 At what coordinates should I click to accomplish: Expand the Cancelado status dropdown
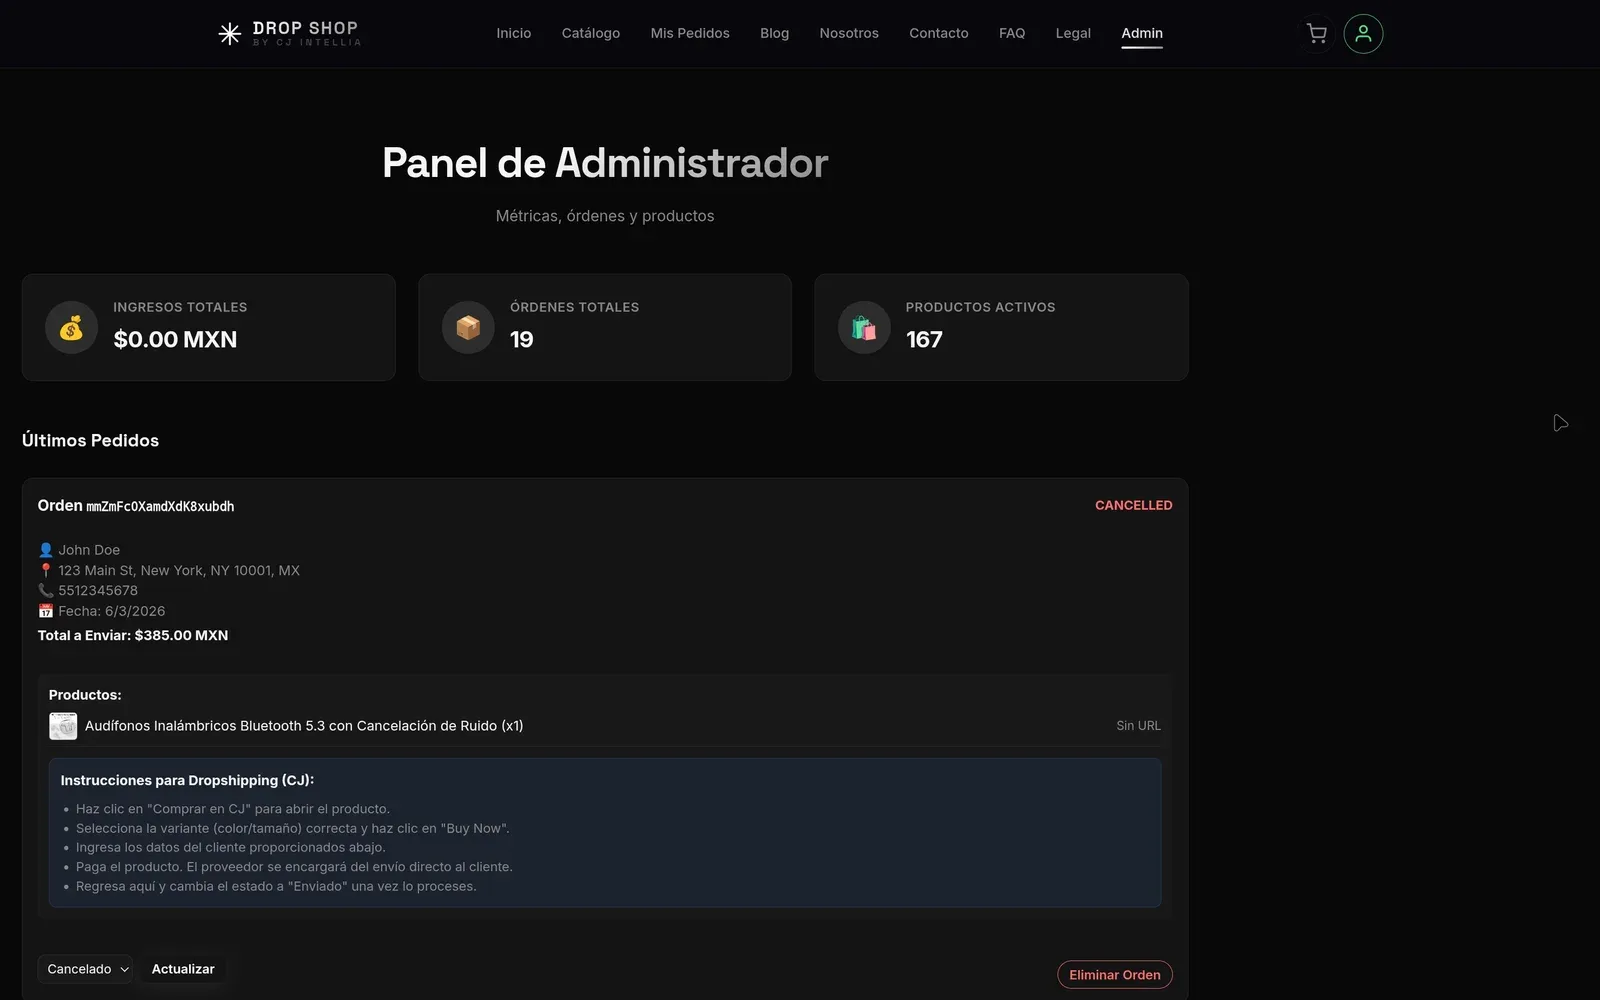(85, 969)
